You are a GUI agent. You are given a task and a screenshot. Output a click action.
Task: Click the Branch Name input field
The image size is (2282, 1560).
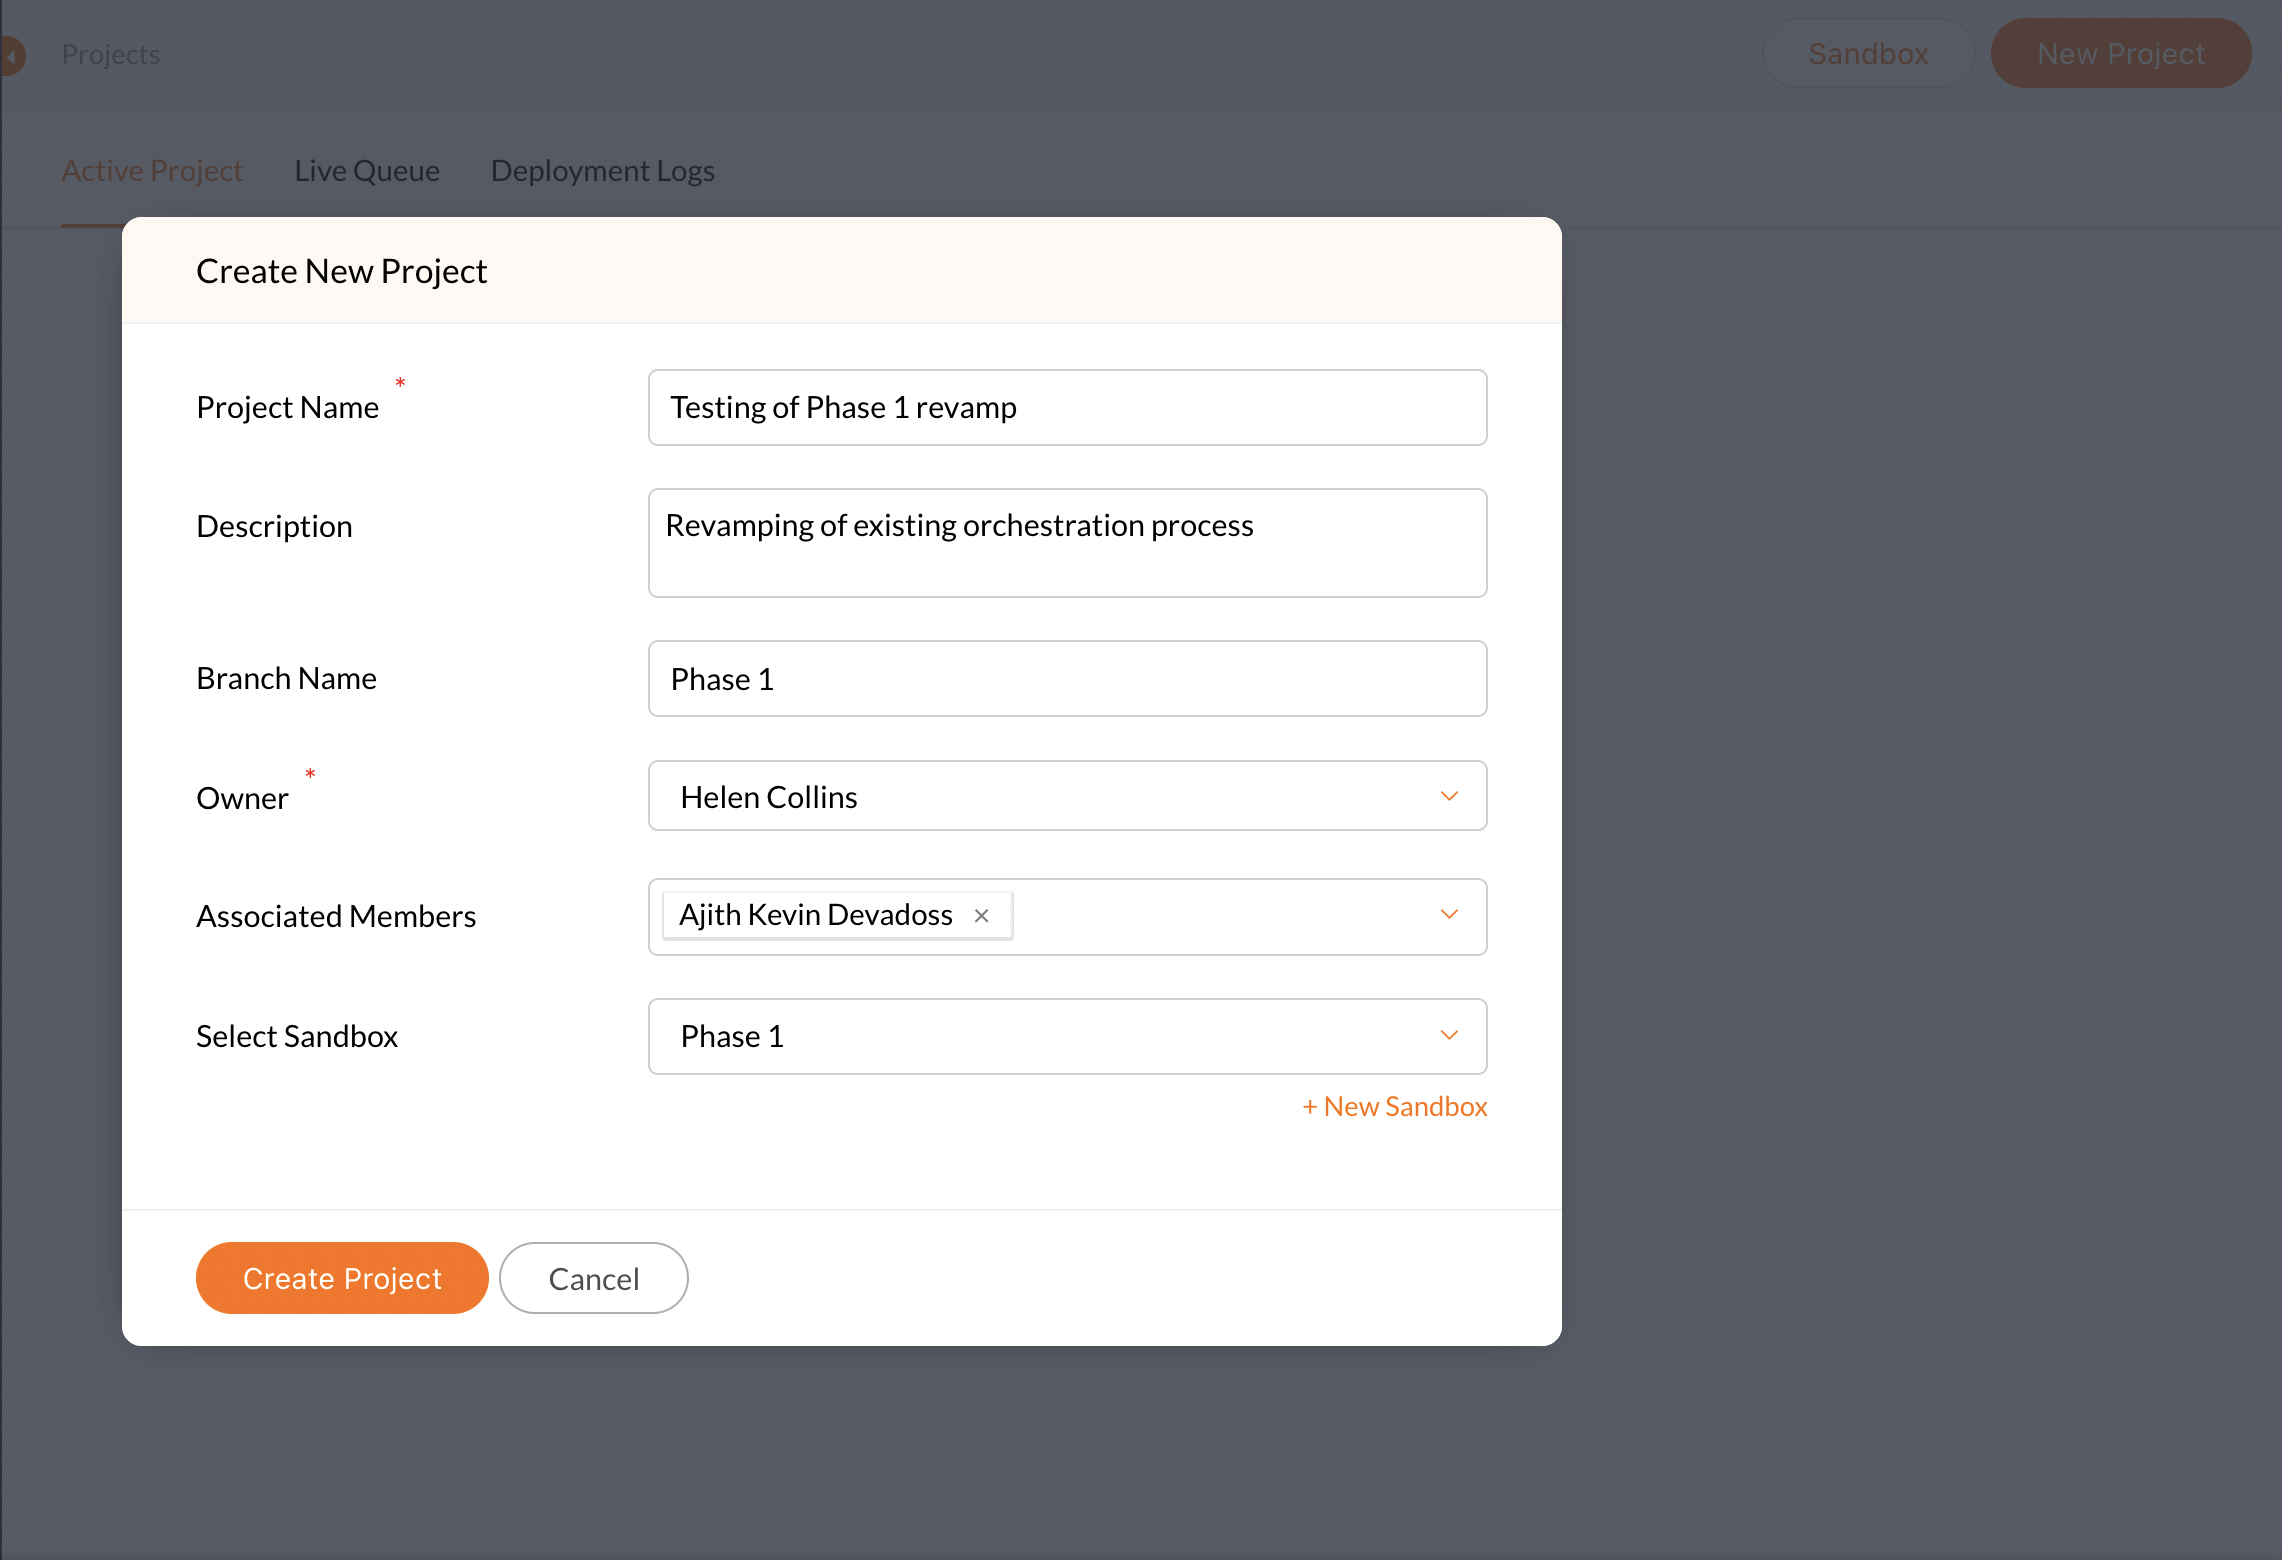point(1066,679)
